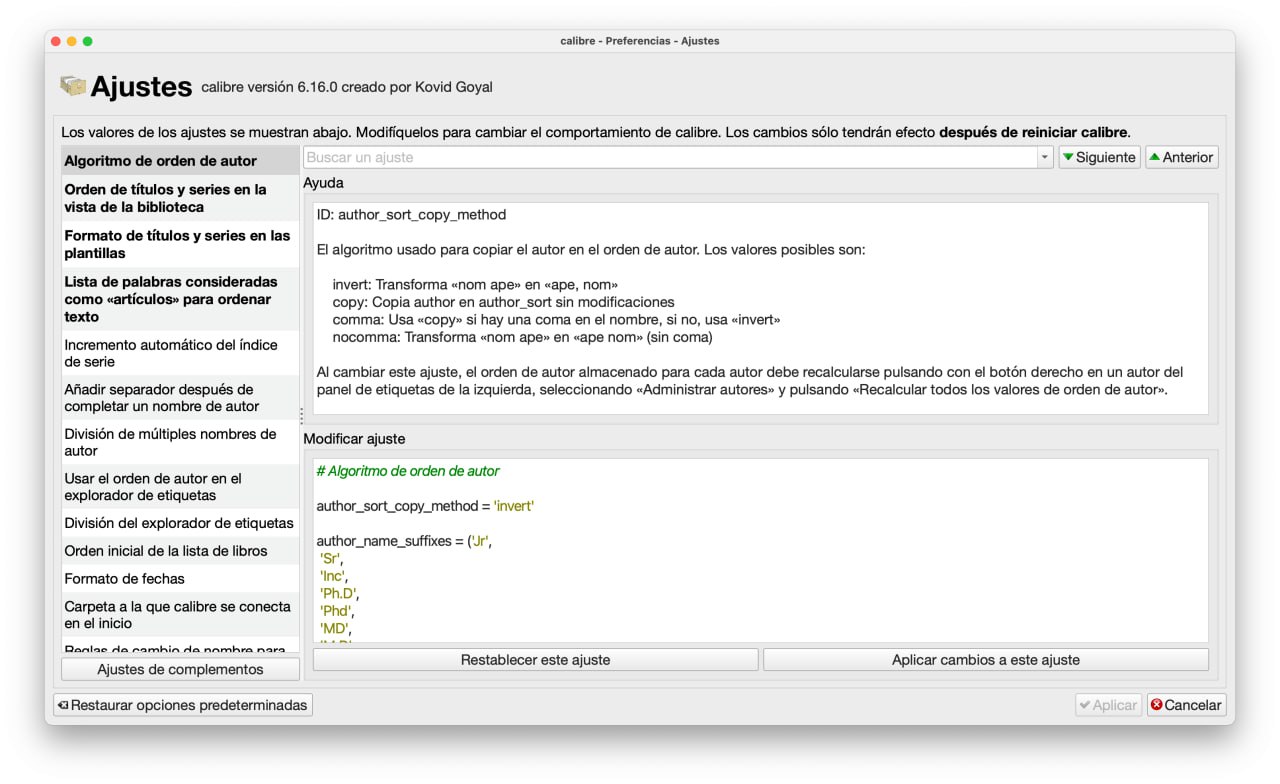Select the 'Formato de fechas' tweak
Screen dimensions: 1280x784
click(180, 579)
